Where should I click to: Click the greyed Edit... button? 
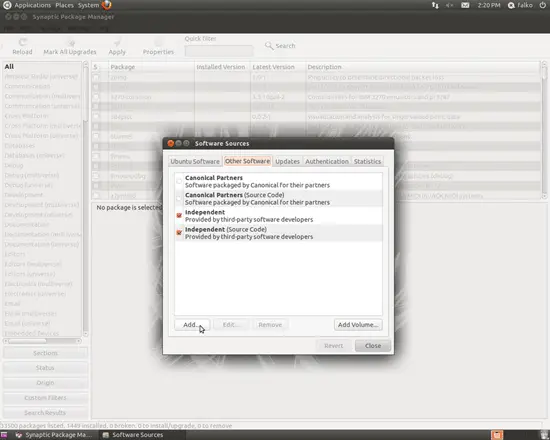point(232,325)
